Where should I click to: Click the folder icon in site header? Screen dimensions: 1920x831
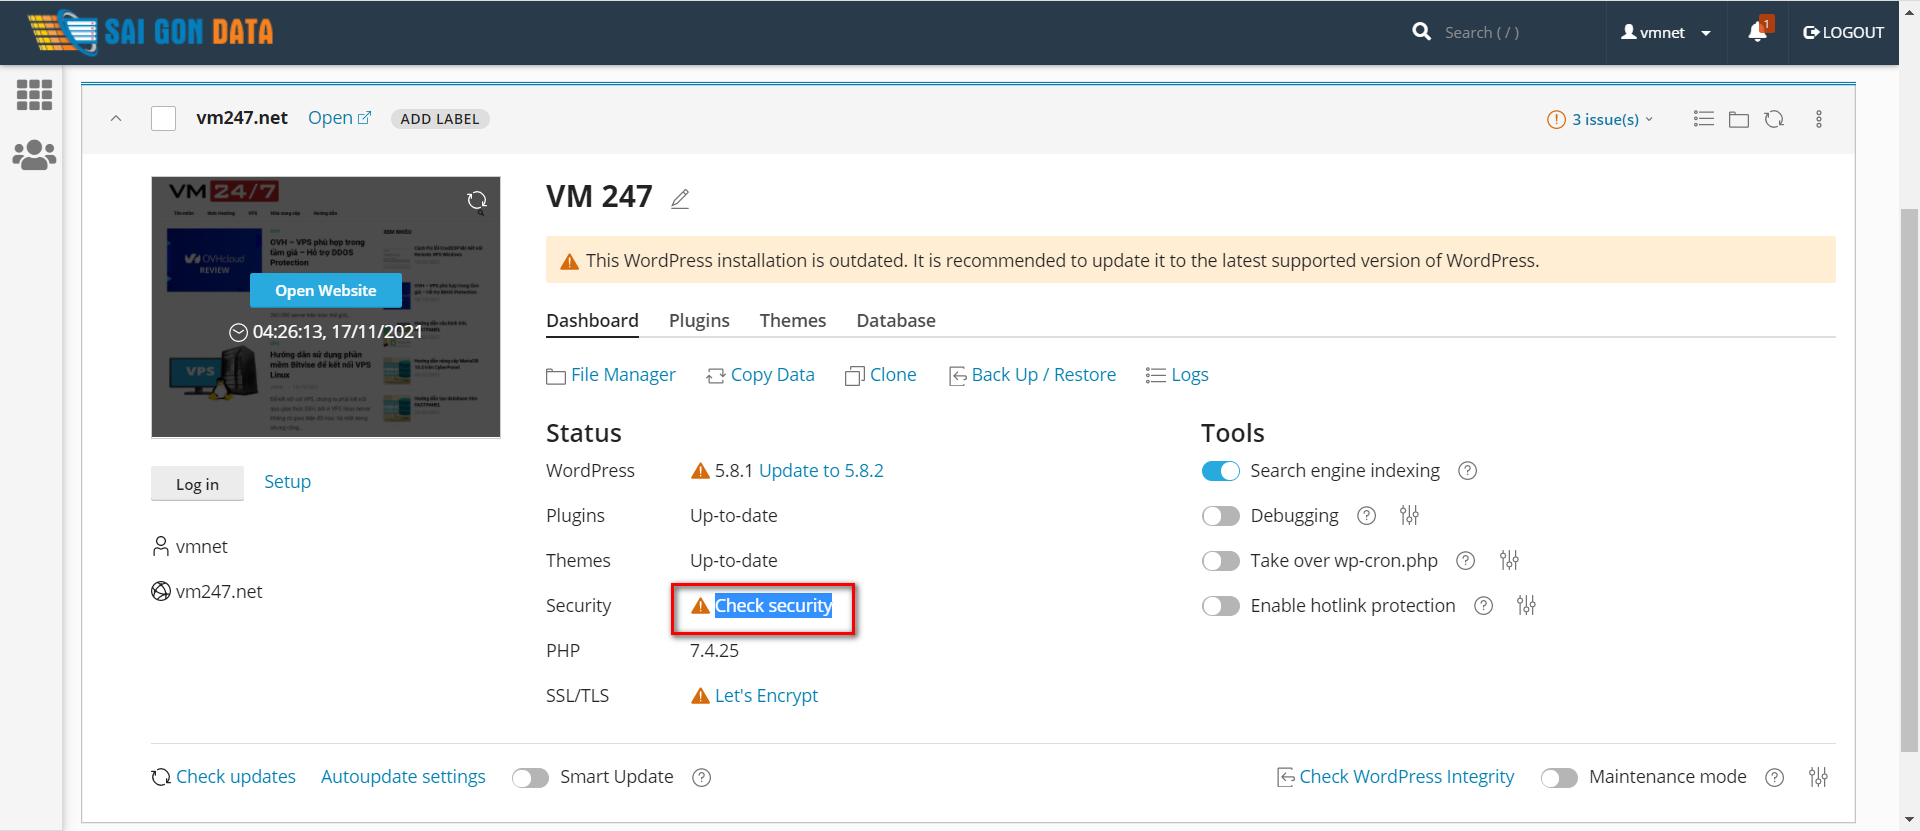pyautogui.click(x=1739, y=119)
